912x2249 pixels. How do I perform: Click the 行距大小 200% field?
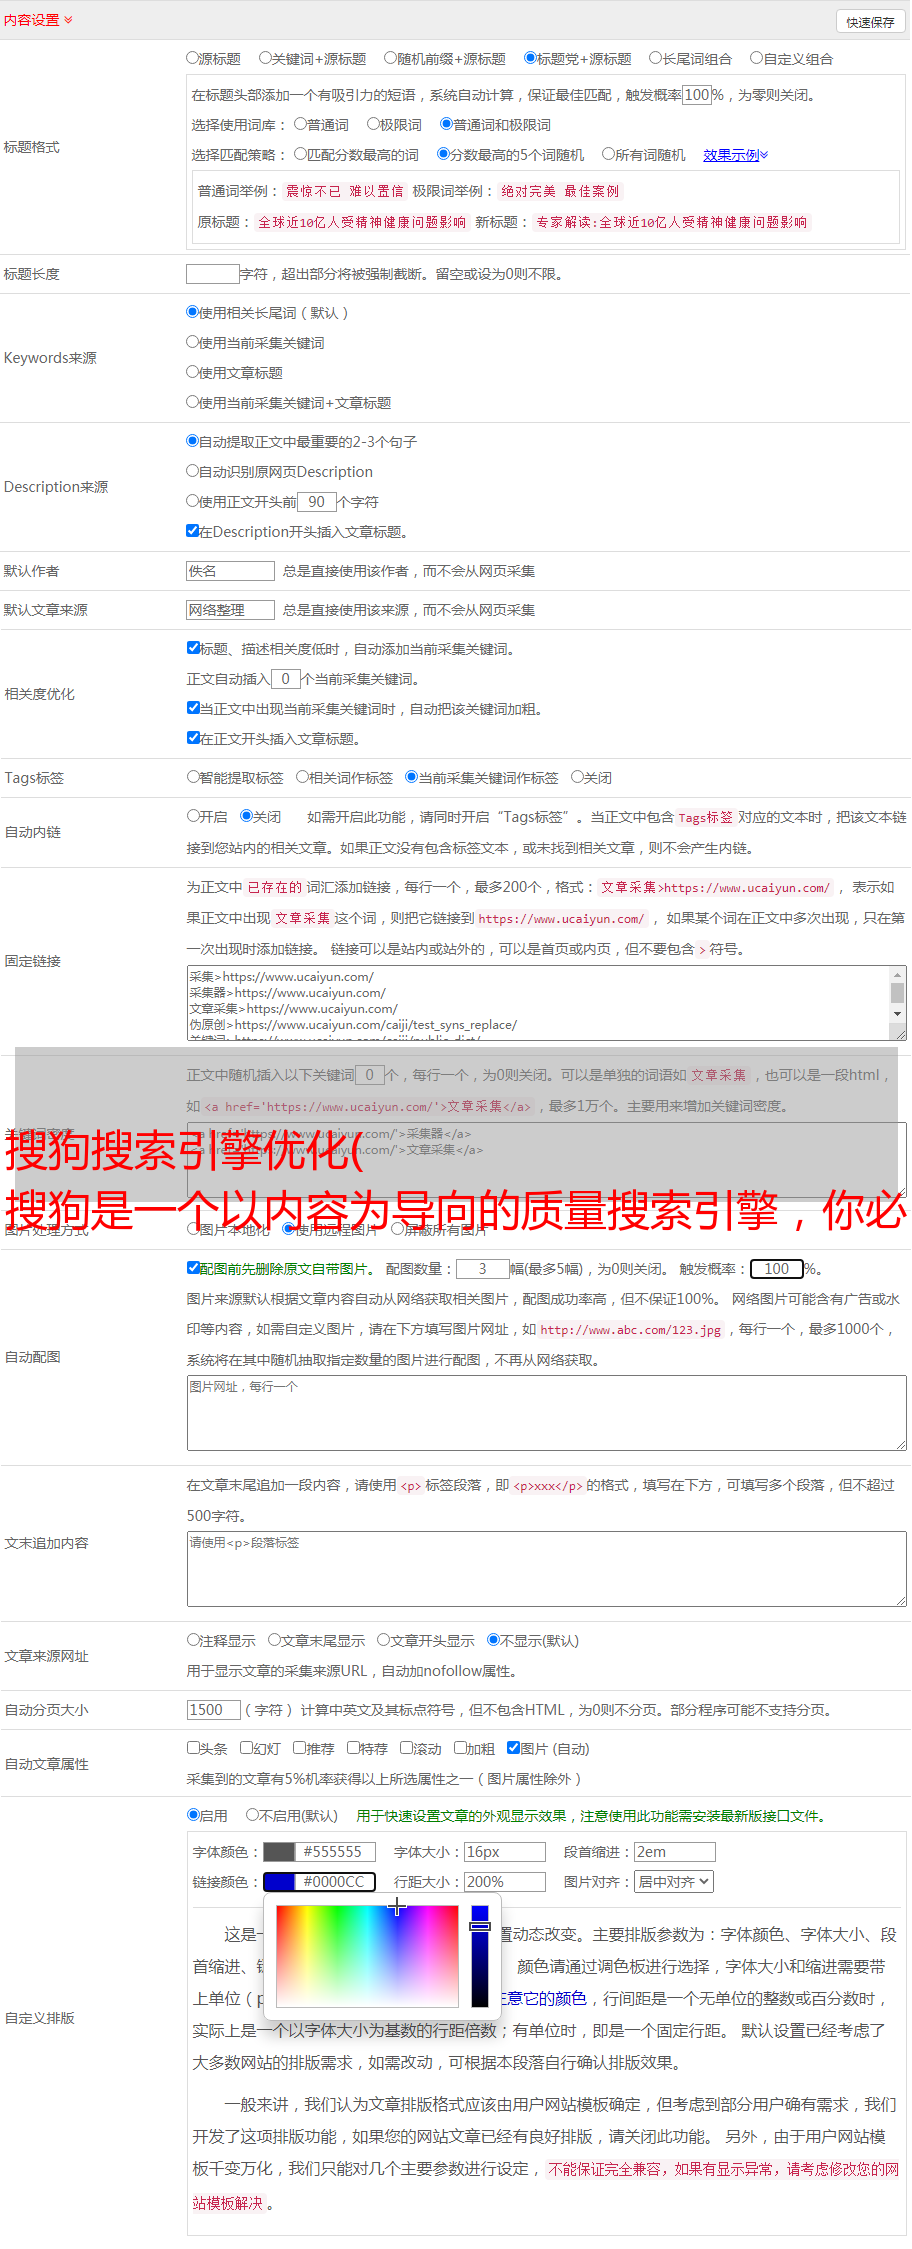[505, 1882]
